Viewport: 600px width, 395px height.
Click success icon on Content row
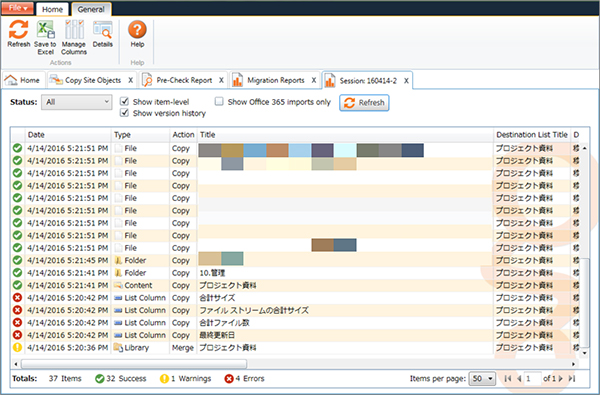[17, 285]
